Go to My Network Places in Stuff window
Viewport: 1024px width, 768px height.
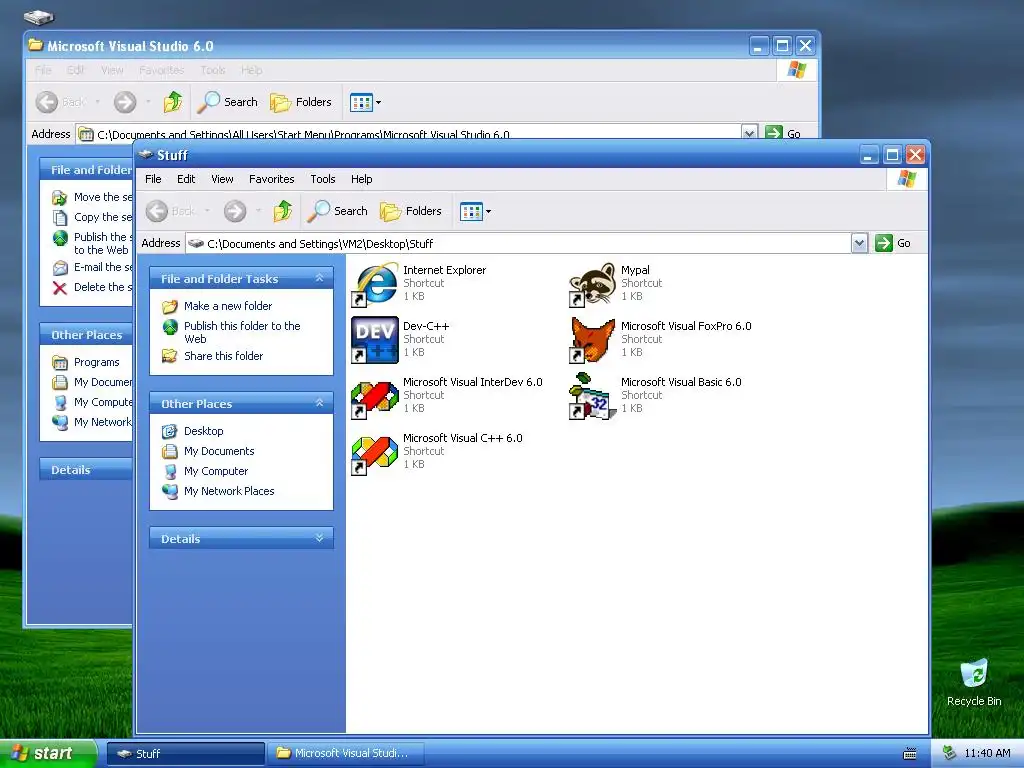pyautogui.click(x=229, y=491)
